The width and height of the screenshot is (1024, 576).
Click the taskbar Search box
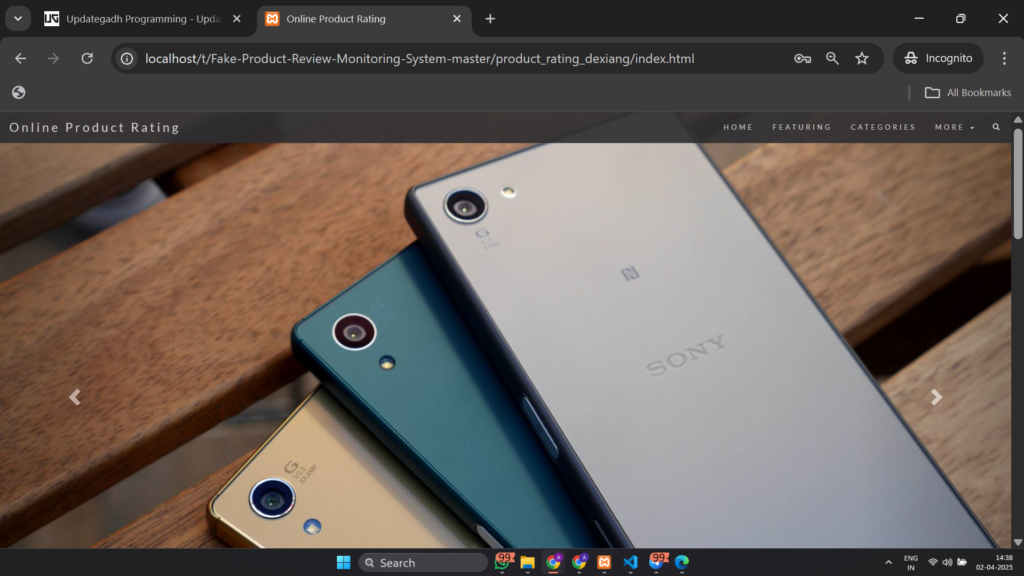point(423,562)
